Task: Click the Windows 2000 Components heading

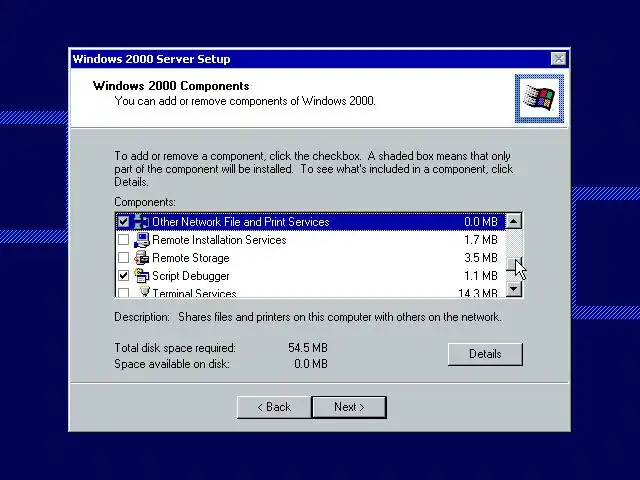Action: point(171,86)
